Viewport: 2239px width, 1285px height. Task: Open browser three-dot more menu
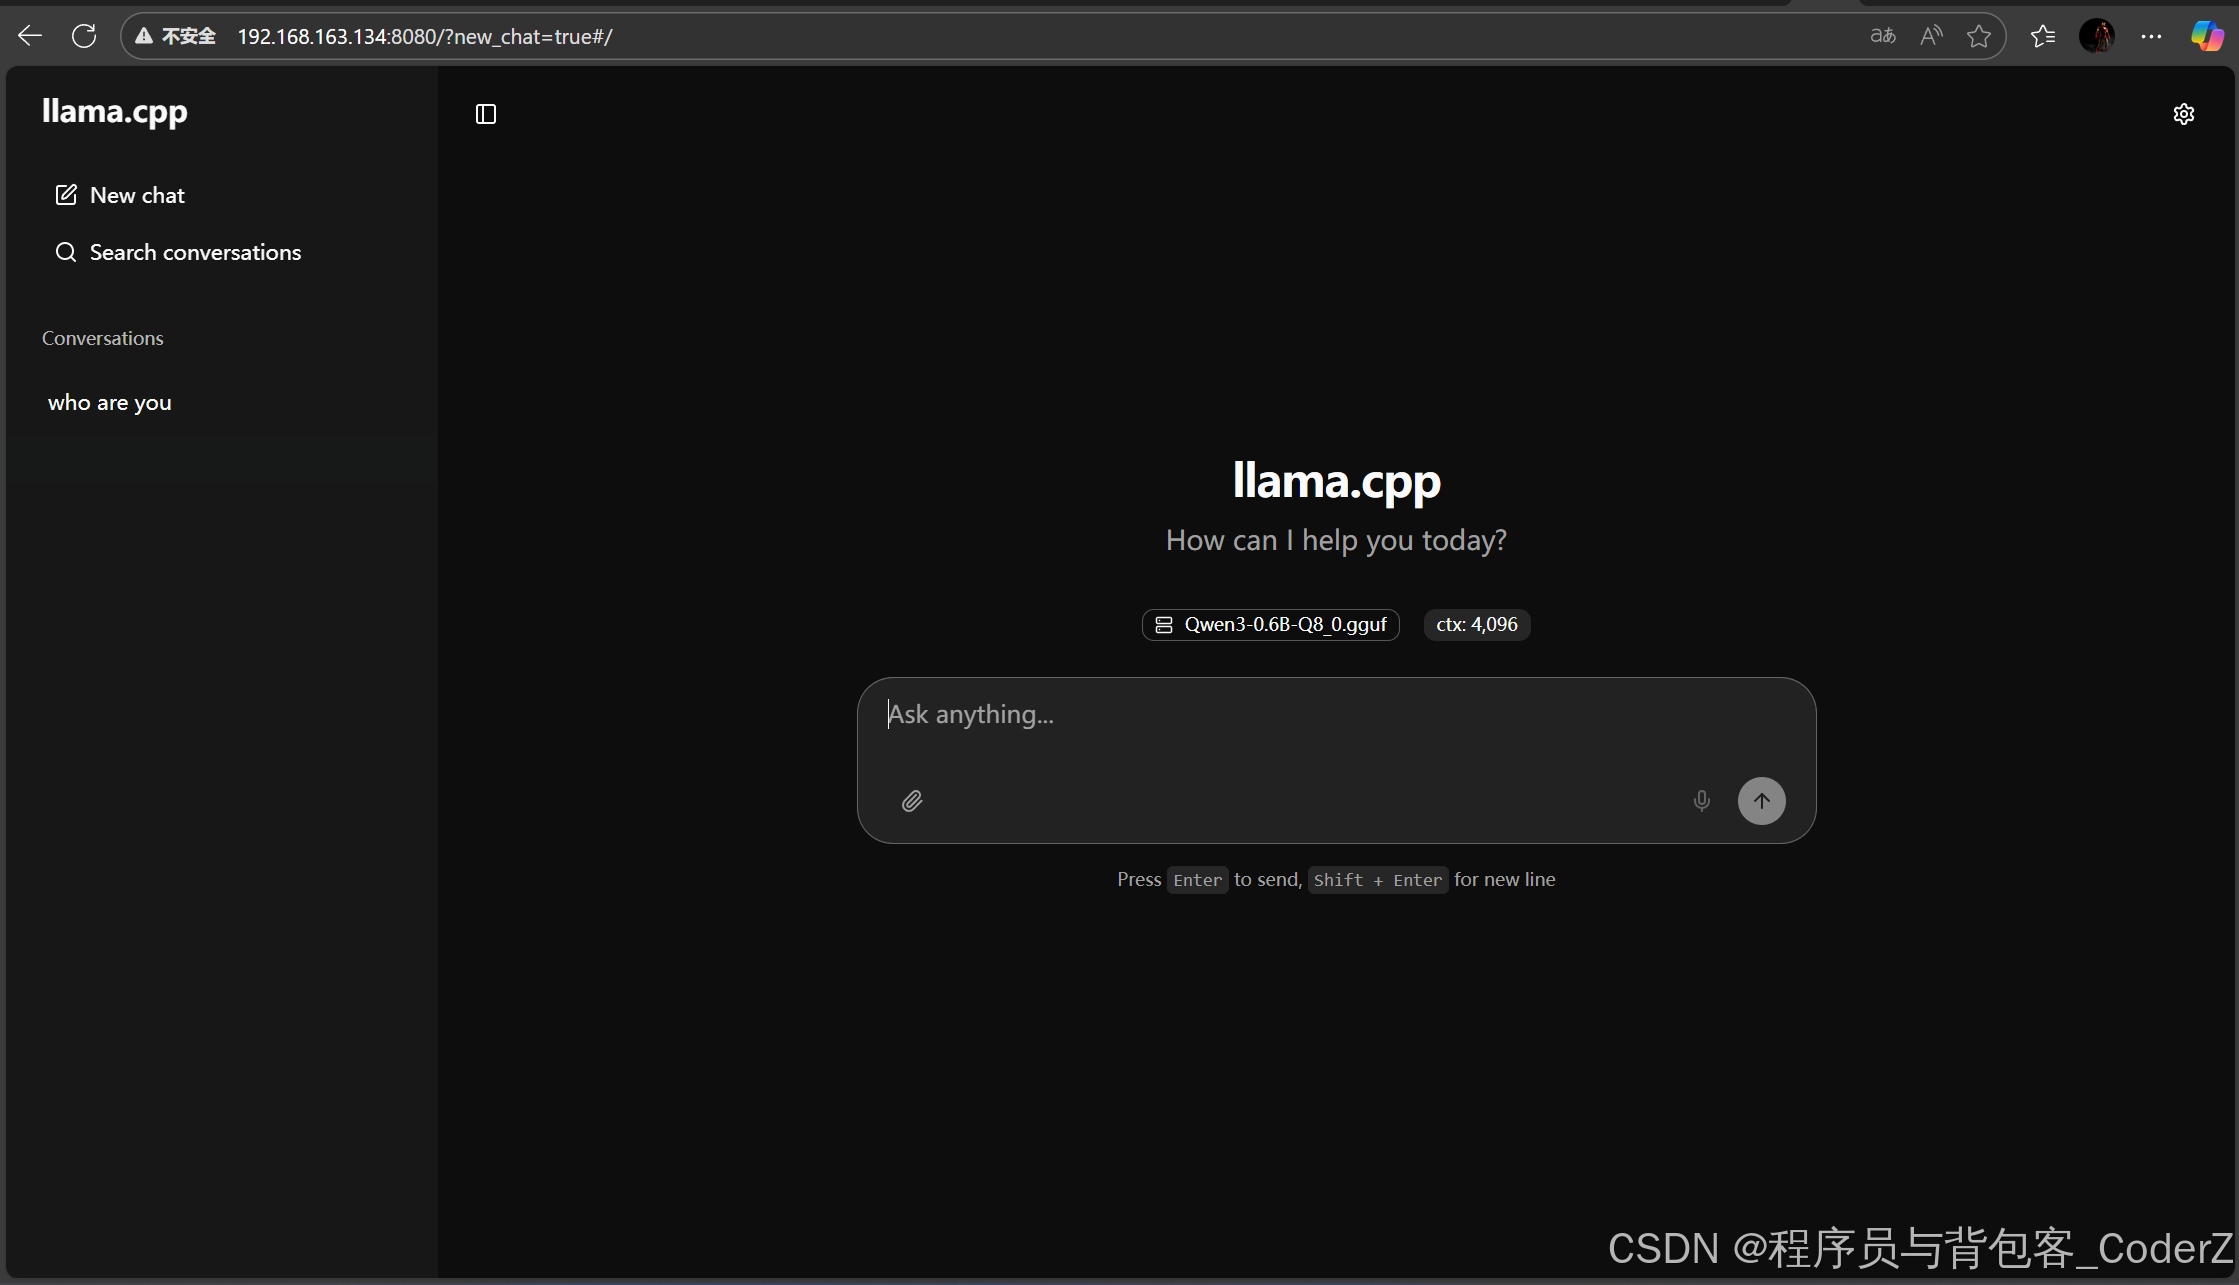[2151, 37]
